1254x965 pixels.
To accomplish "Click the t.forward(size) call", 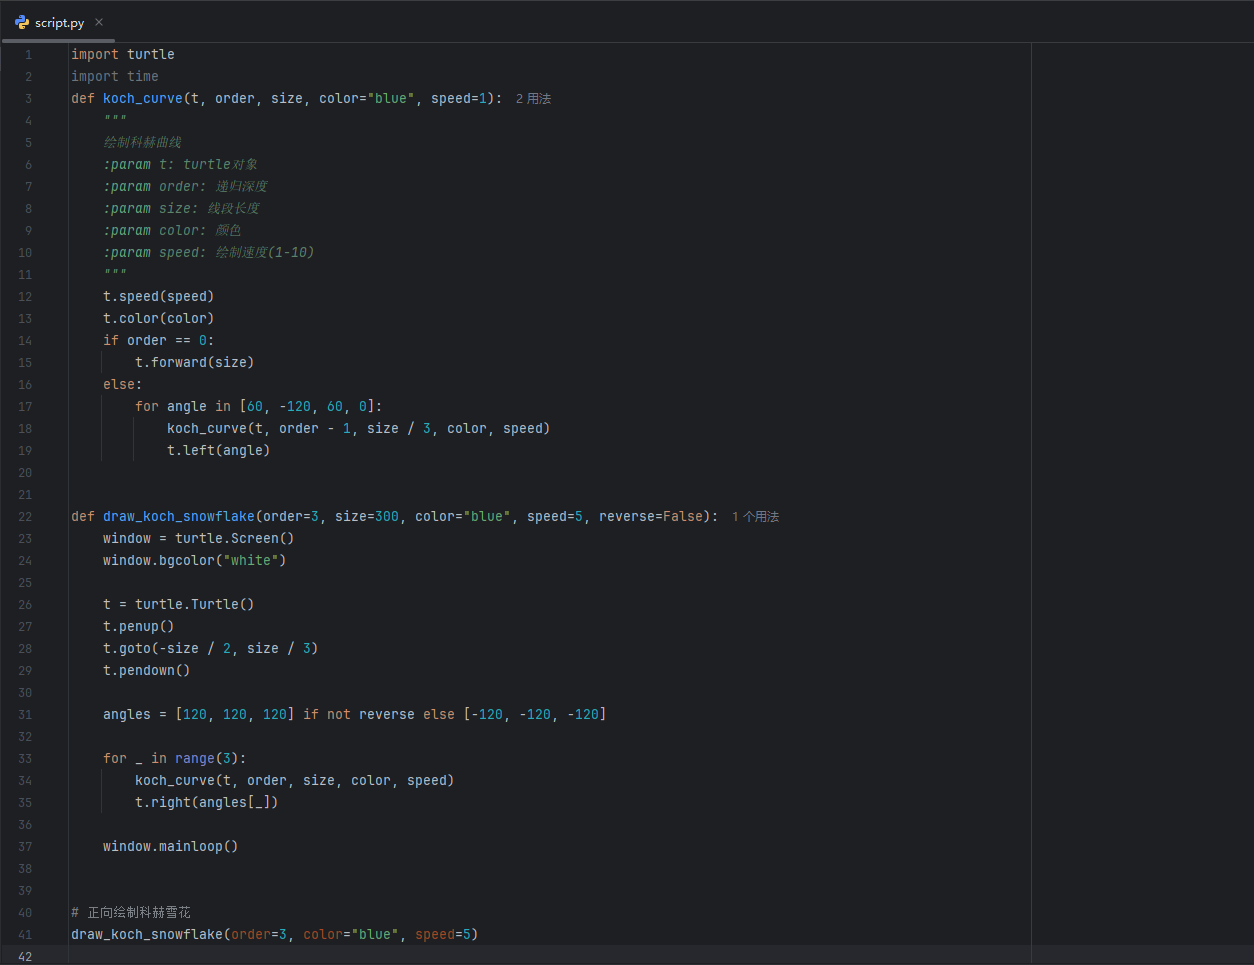I will point(194,363).
